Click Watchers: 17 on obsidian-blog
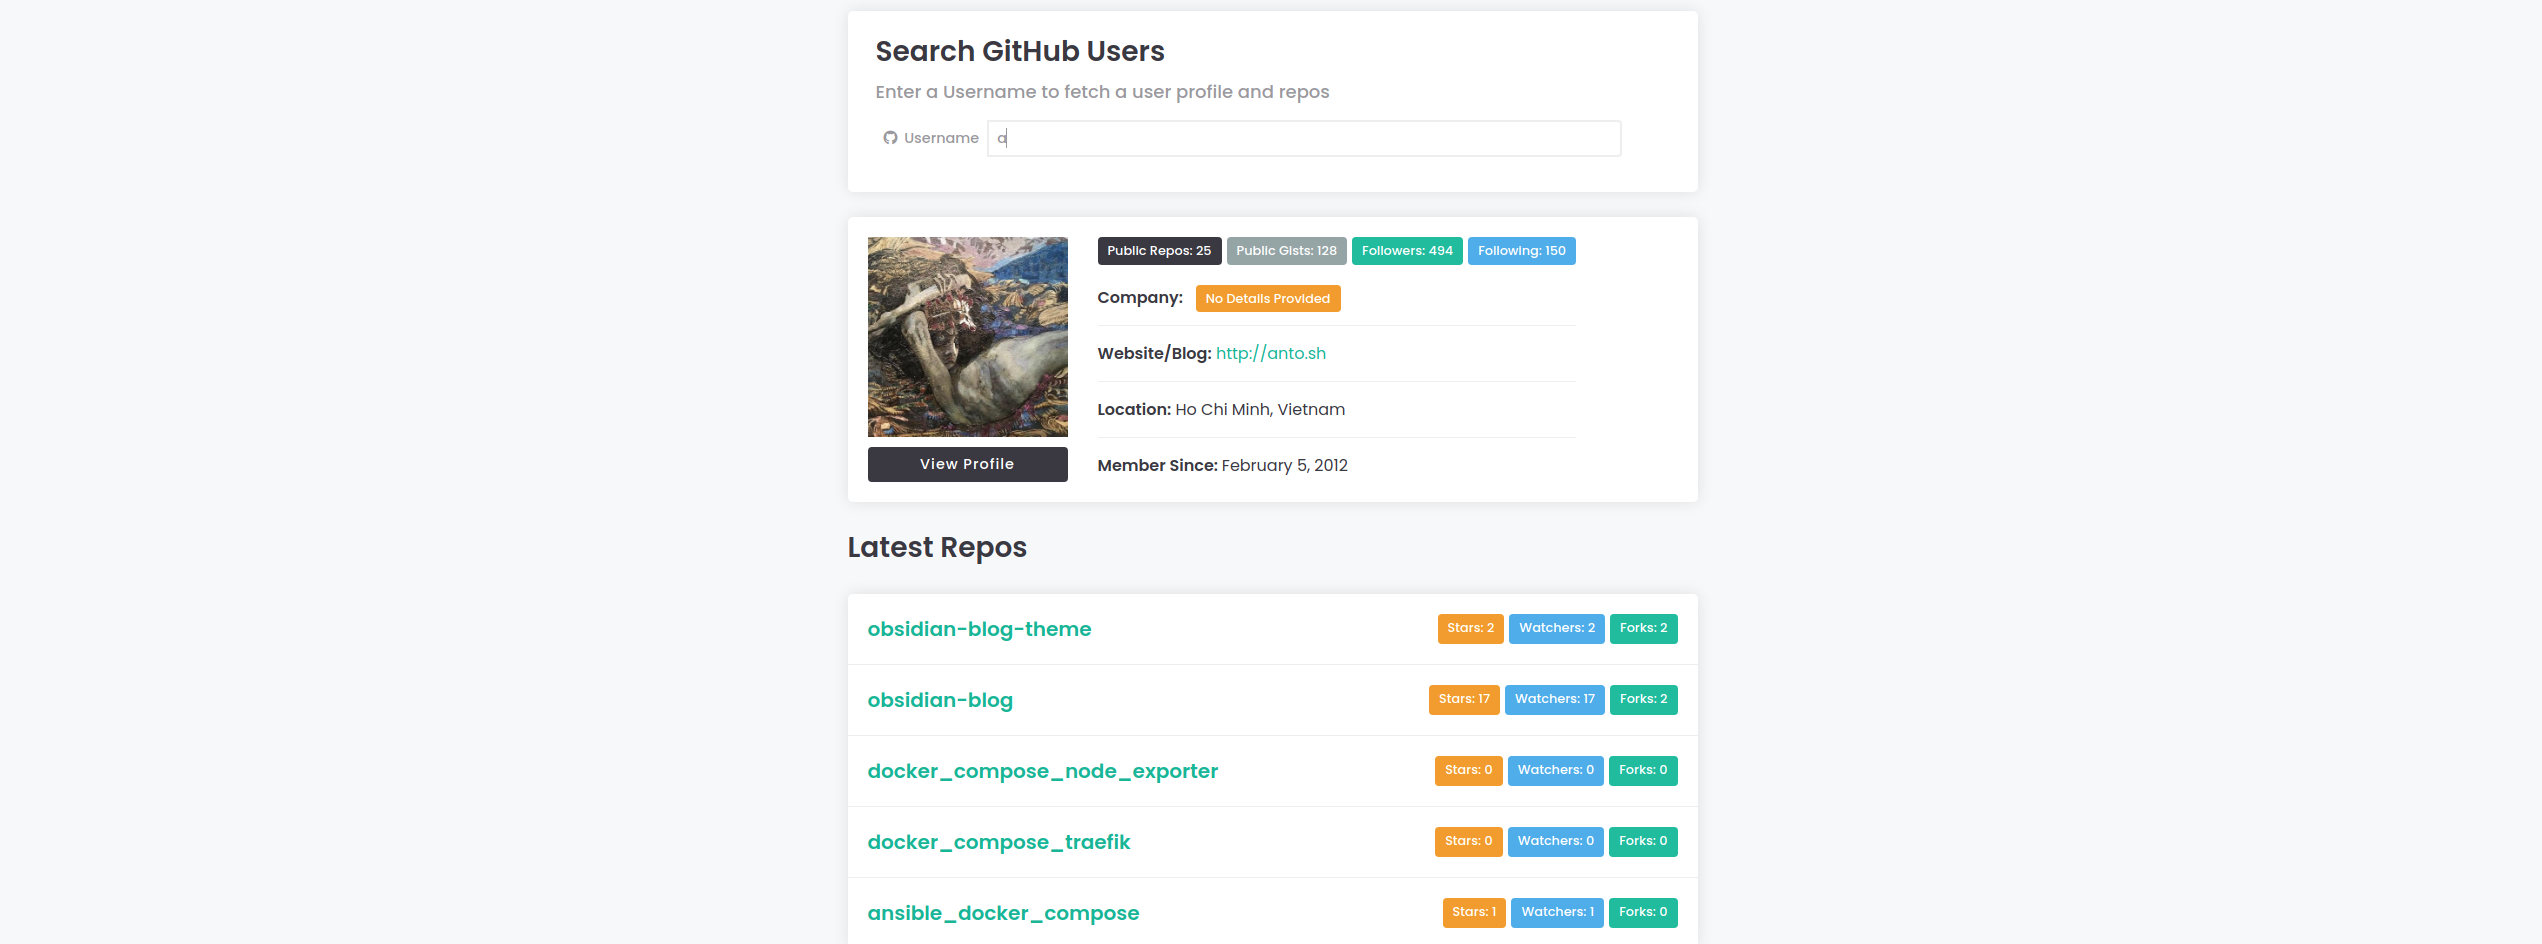The image size is (2542, 944). [1554, 700]
